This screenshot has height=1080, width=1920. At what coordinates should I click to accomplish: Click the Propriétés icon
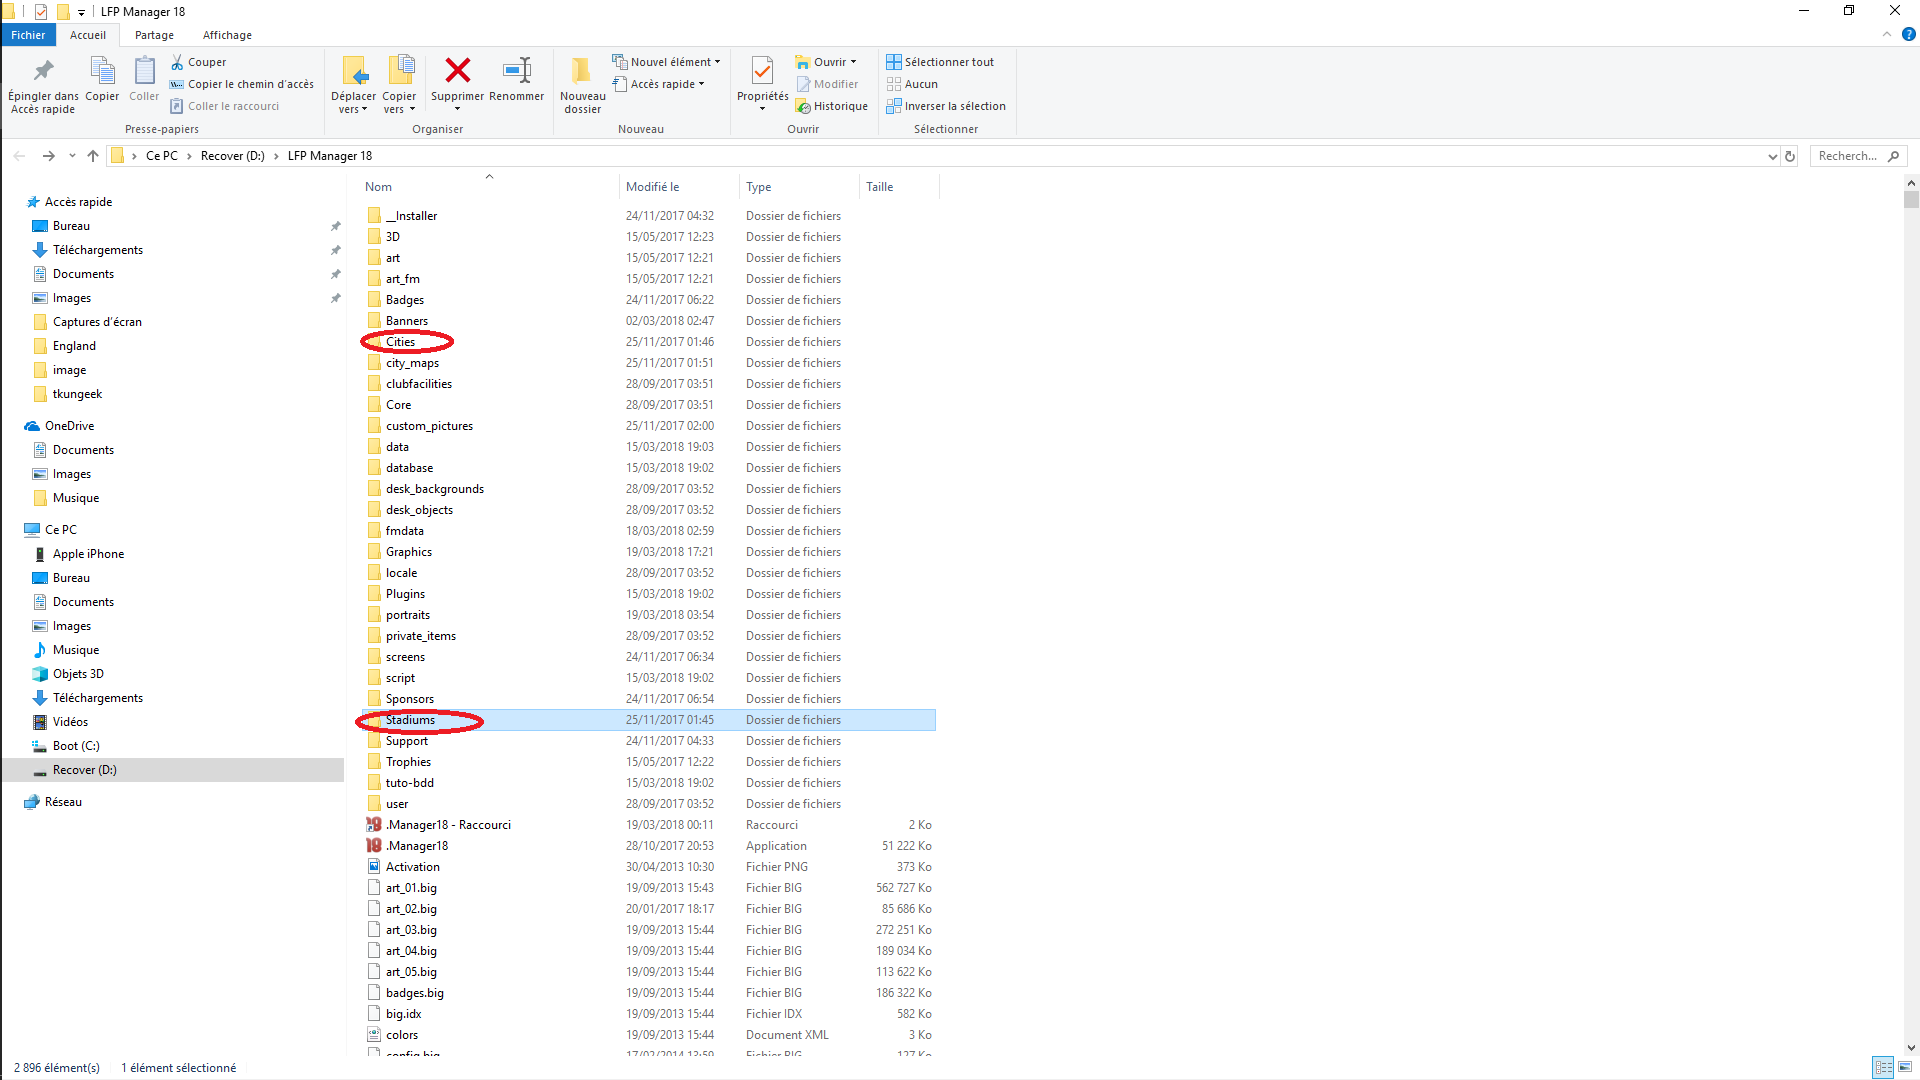762,70
